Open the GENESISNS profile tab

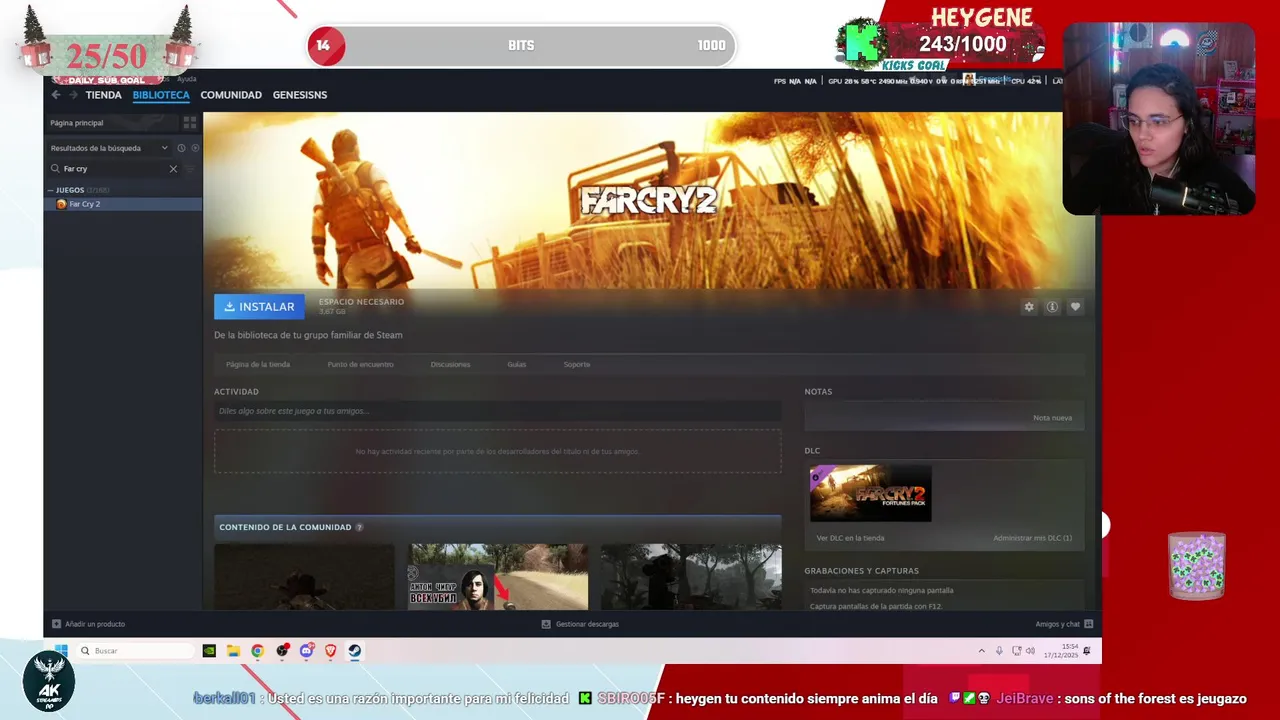pyautogui.click(x=300, y=95)
